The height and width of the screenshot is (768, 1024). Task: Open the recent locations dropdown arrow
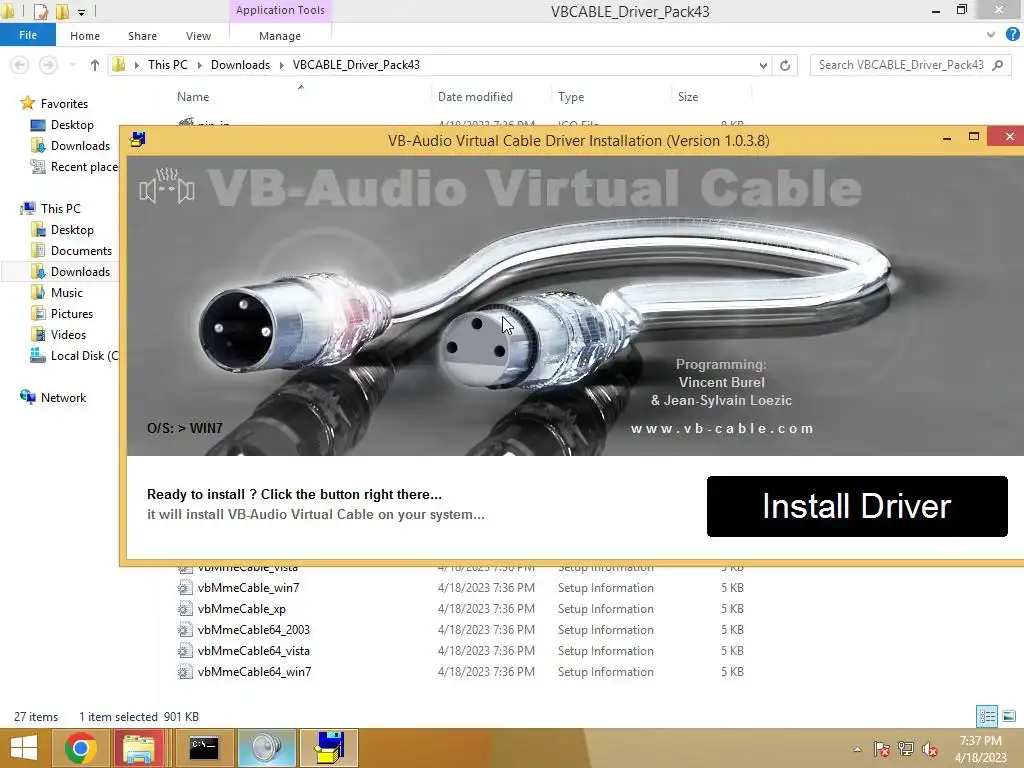pos(72,65)
